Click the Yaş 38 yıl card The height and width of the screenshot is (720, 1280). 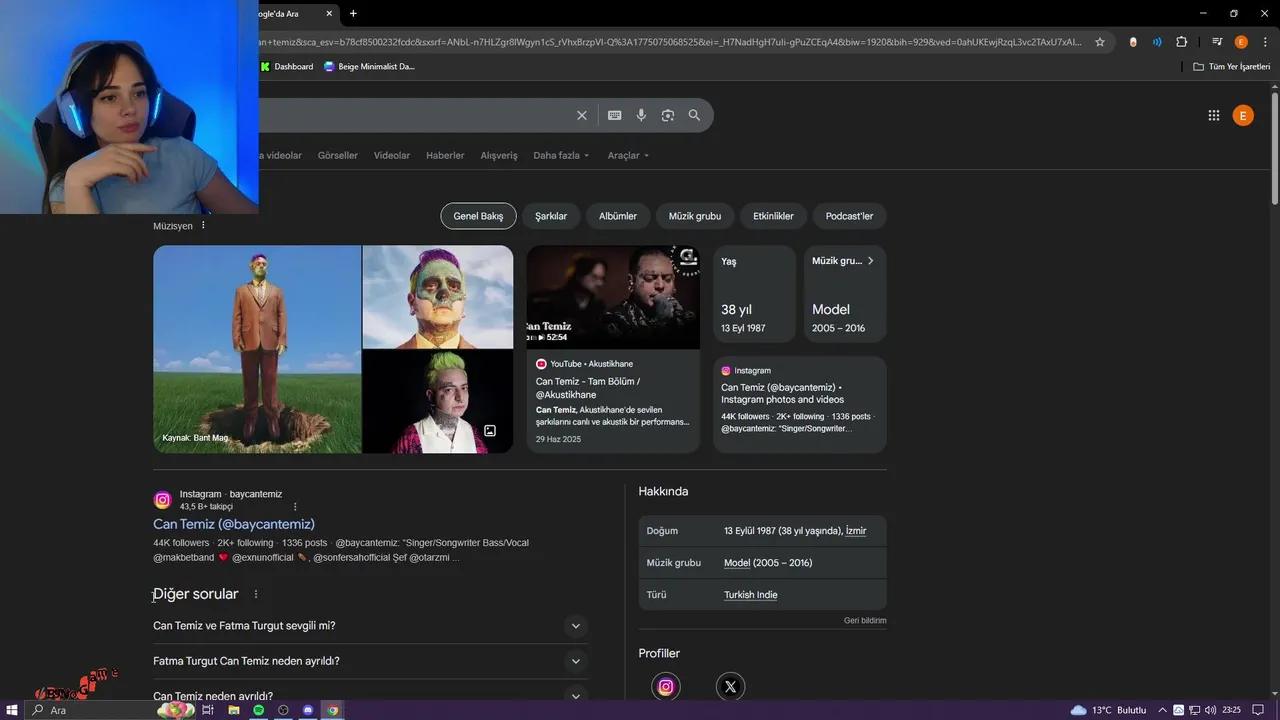point(755,294)
